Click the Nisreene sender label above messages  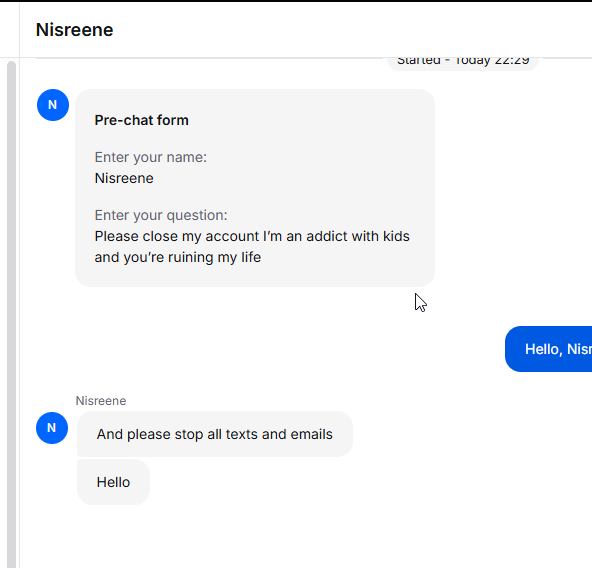click(x=101, y=401)
